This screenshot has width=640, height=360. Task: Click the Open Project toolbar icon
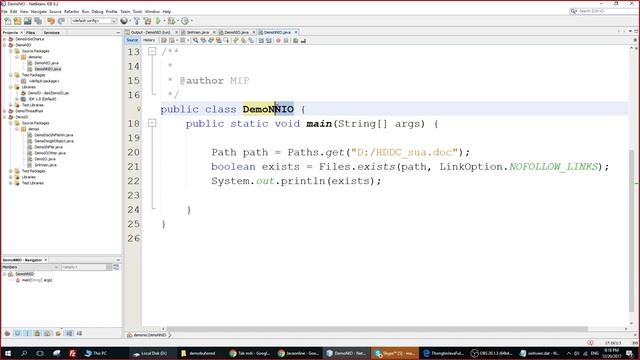click(27, 21)
